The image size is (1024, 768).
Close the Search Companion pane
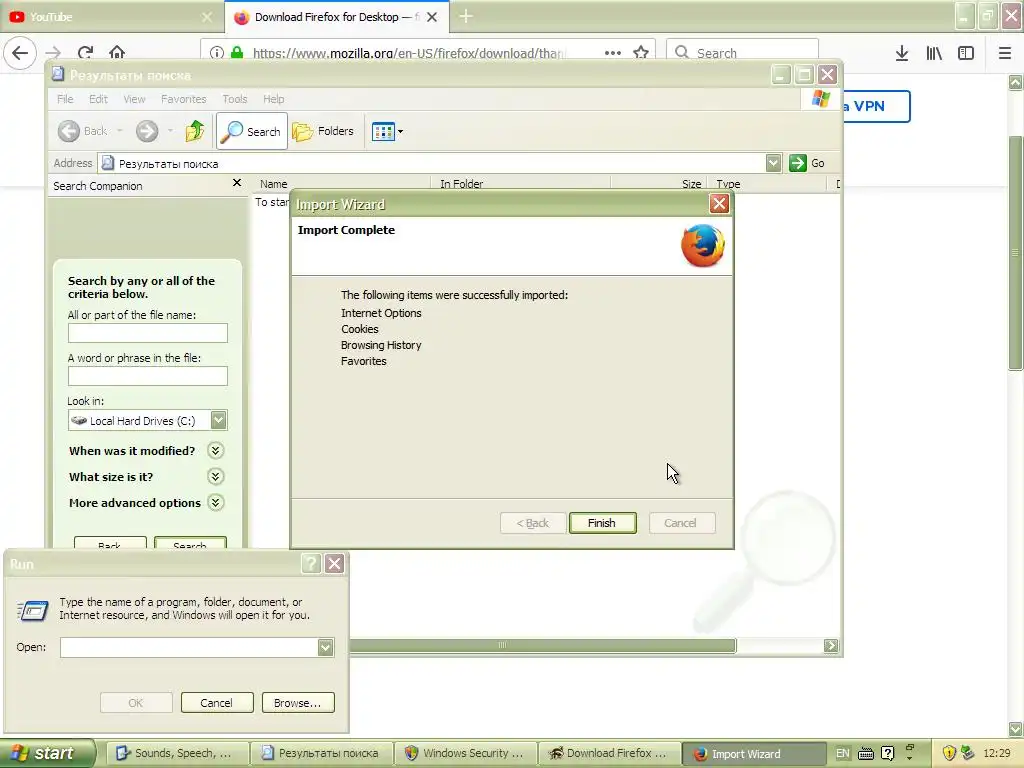tap(237, 183)
